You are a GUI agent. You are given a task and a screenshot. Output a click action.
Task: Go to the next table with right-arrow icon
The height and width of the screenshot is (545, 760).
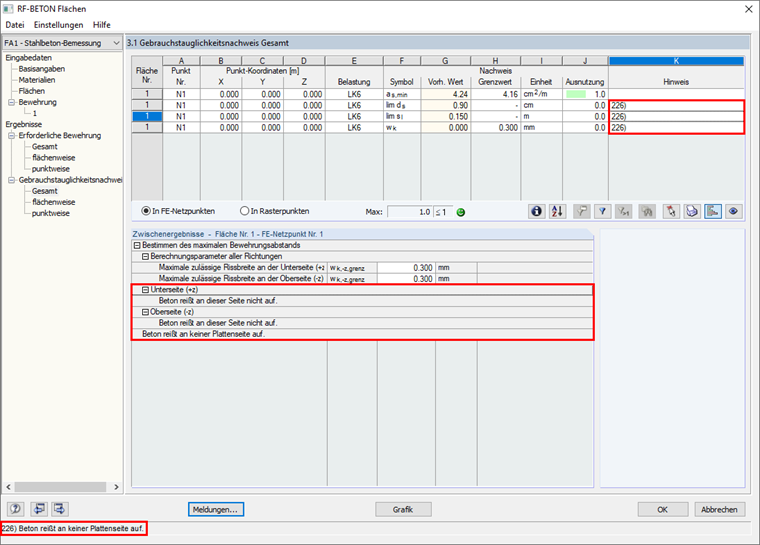point(60,509)
